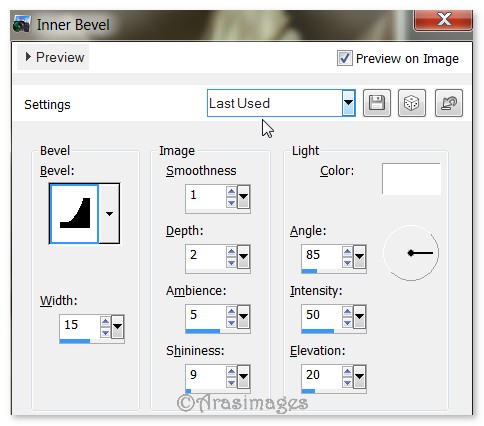Expand the Preview disclosure triangle
This screenshot has width=484, height=426.
(28, 57)
